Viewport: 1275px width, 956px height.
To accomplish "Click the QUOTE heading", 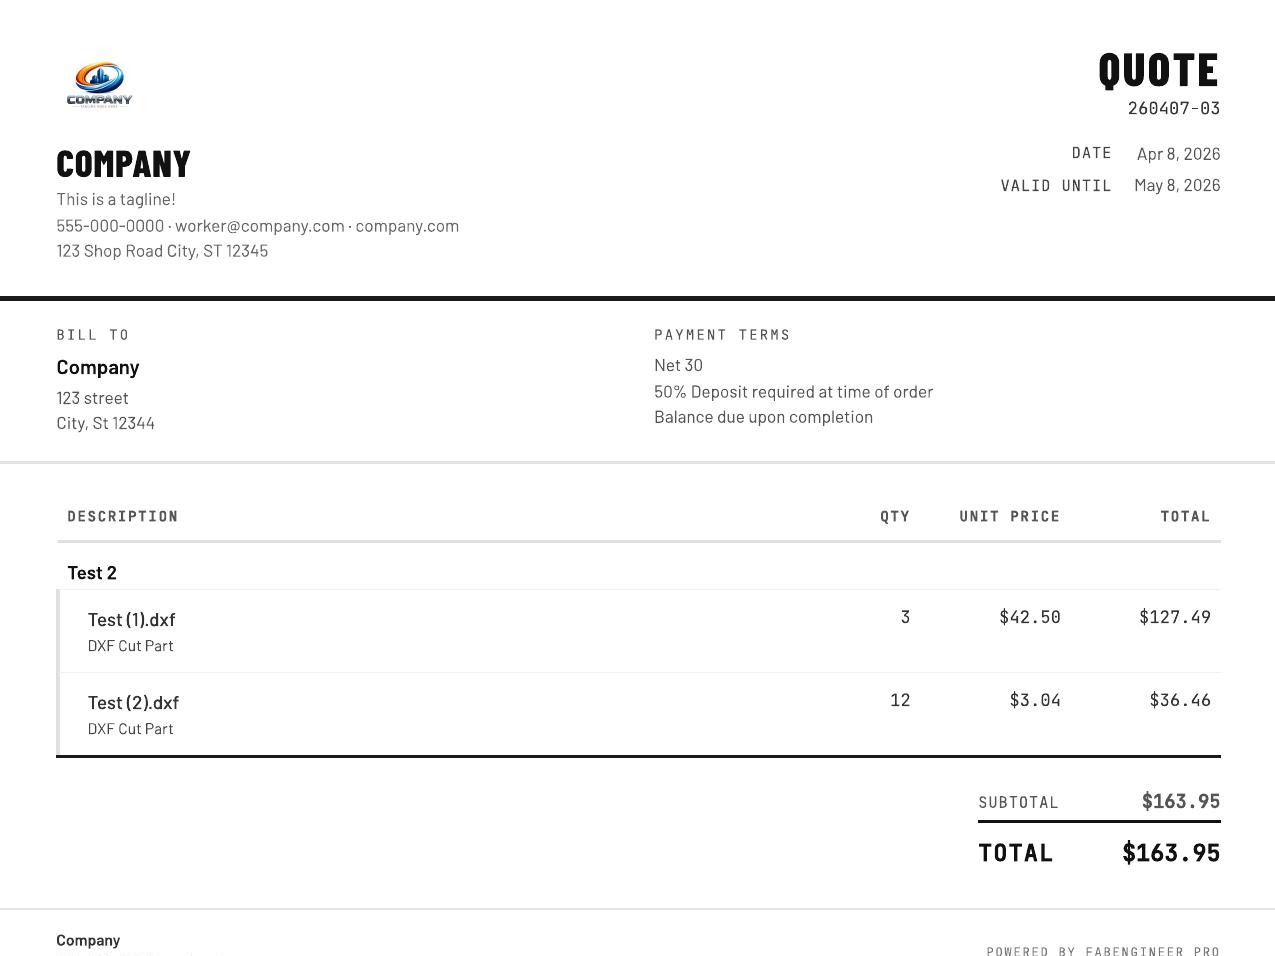I will (x=1158, y=71).
